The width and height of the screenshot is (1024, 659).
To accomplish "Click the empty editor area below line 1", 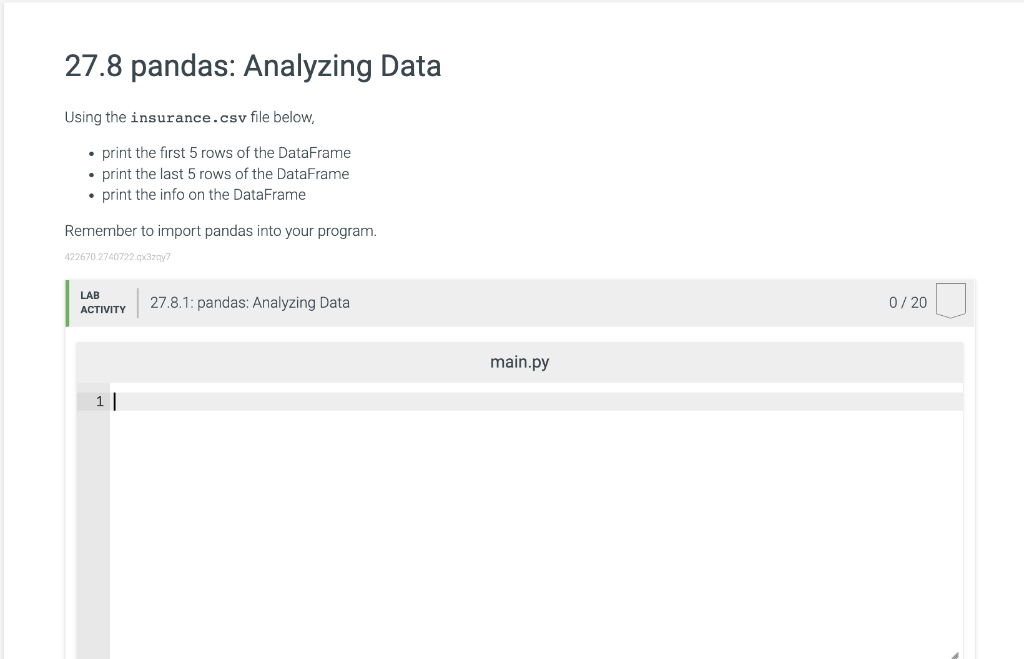I will [536, 532].
